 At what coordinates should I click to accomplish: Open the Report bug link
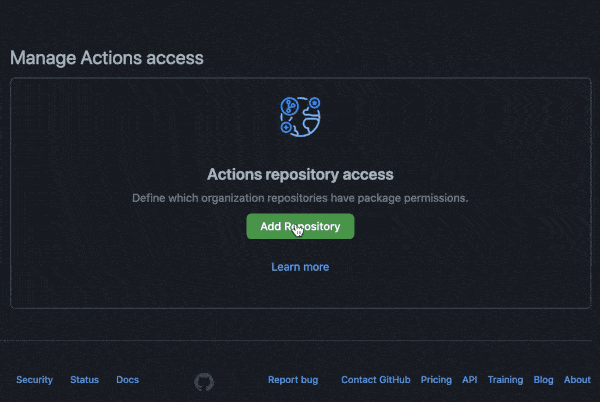point(293,380)
